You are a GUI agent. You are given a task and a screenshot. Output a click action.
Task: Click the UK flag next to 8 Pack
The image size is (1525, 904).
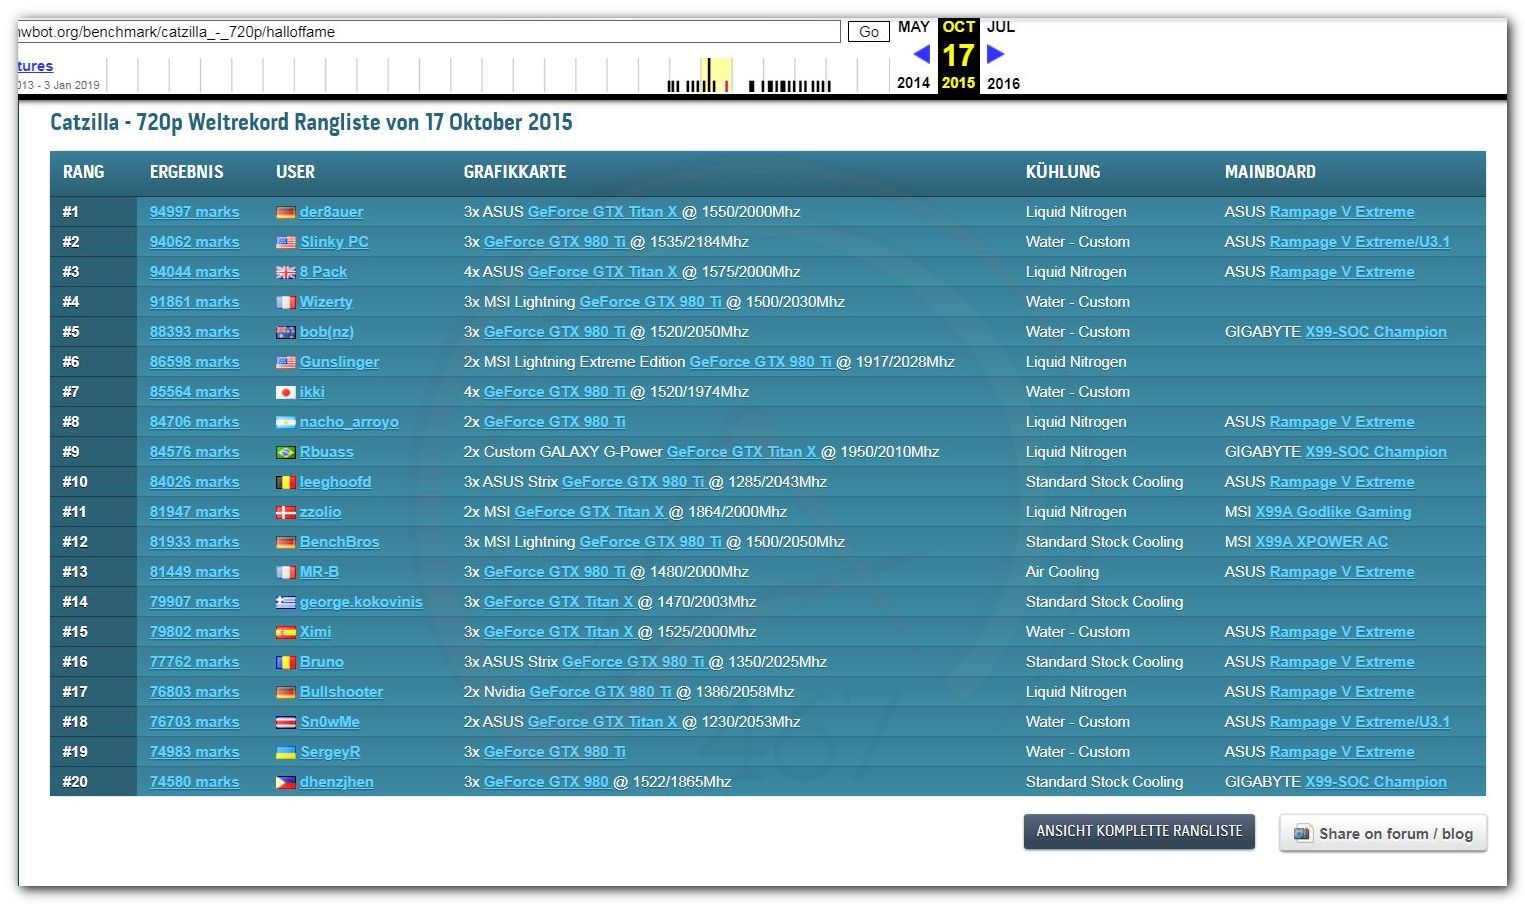coord(286,272)
